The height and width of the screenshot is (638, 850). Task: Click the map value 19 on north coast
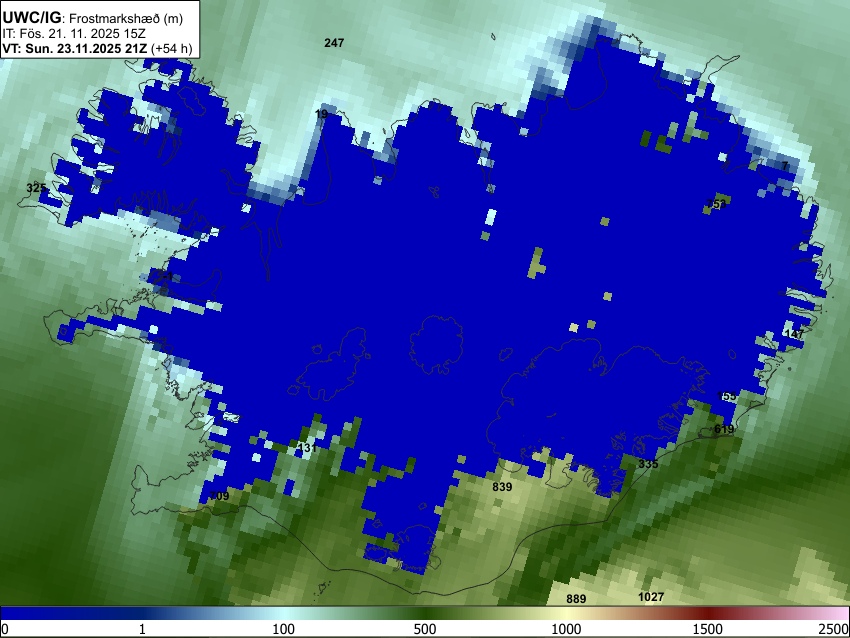(321, 114)
